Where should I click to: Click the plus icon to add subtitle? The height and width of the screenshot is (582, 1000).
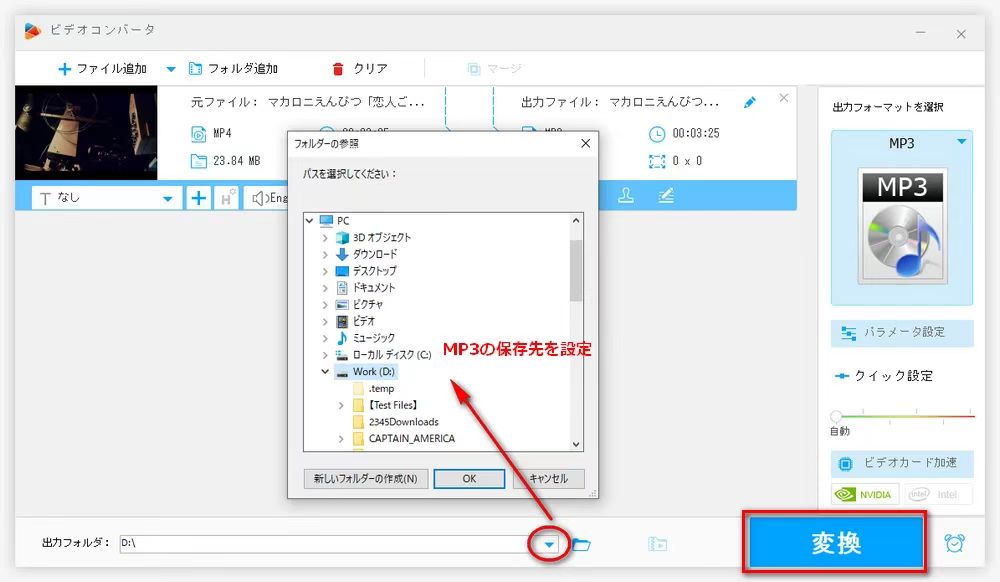(198, 198)
